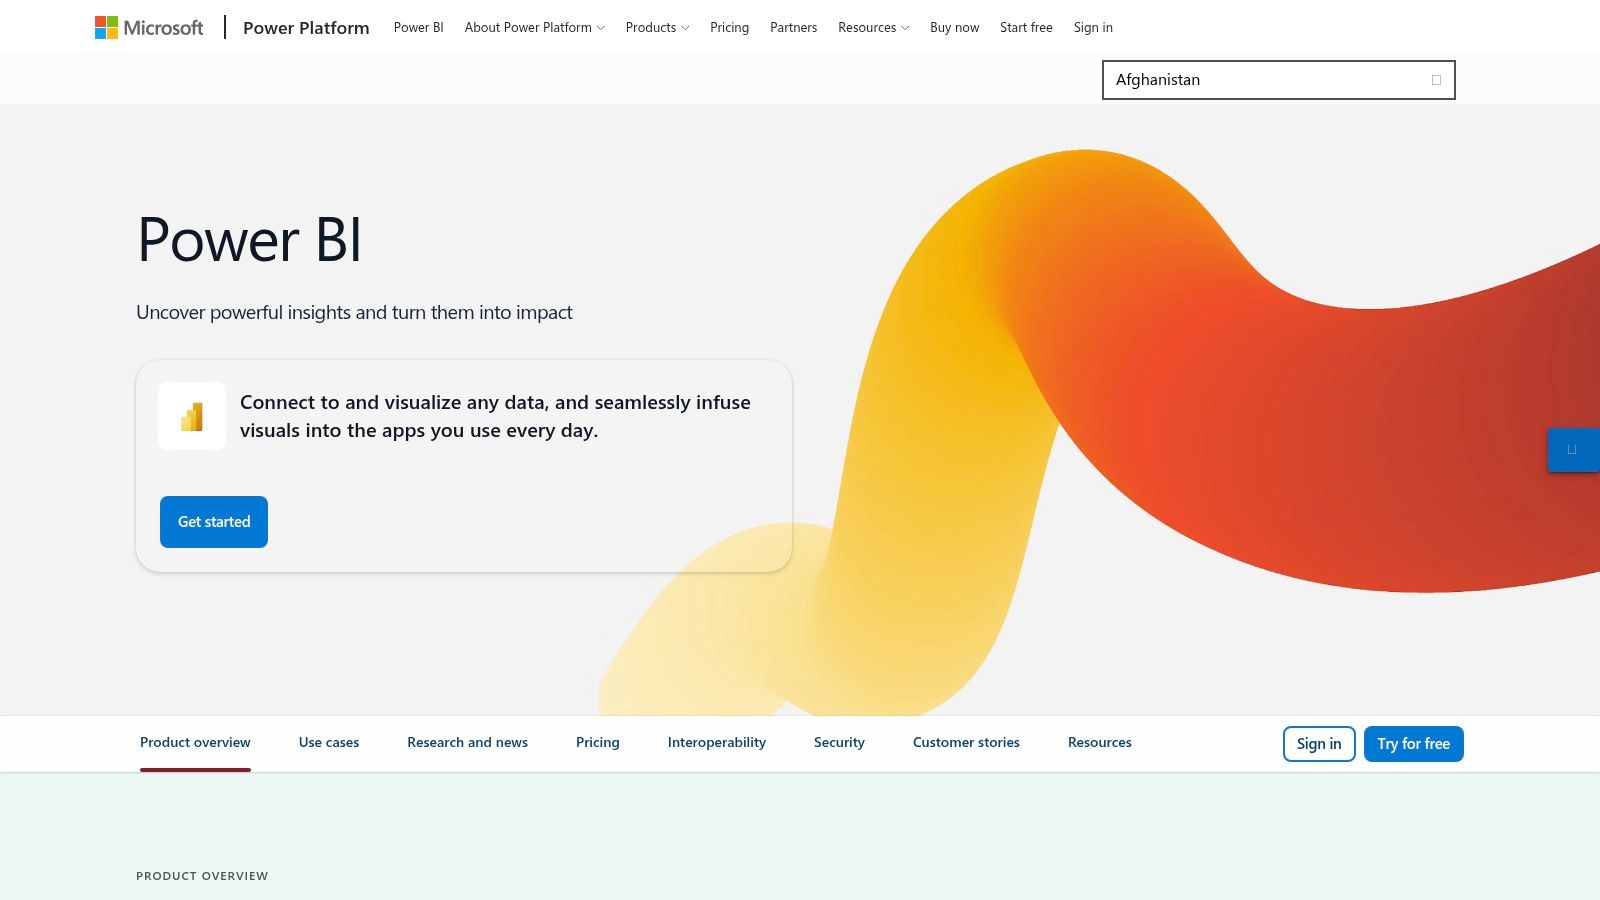The height and width of the screenshot is (900, 1600).
Task: Expand the About Power Platform dropdown
Action: click(533, 27)
